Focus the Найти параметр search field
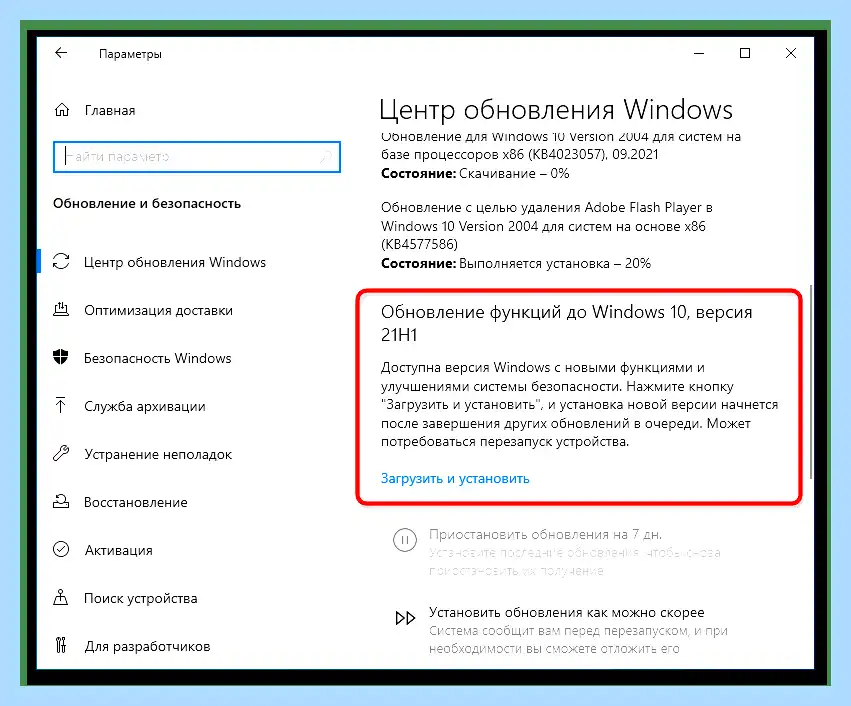851x706 pixels. pos(196,157)
